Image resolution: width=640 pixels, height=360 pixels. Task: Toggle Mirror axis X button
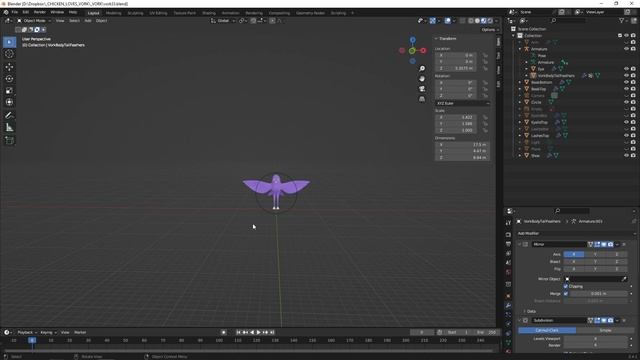pos(574,254)
